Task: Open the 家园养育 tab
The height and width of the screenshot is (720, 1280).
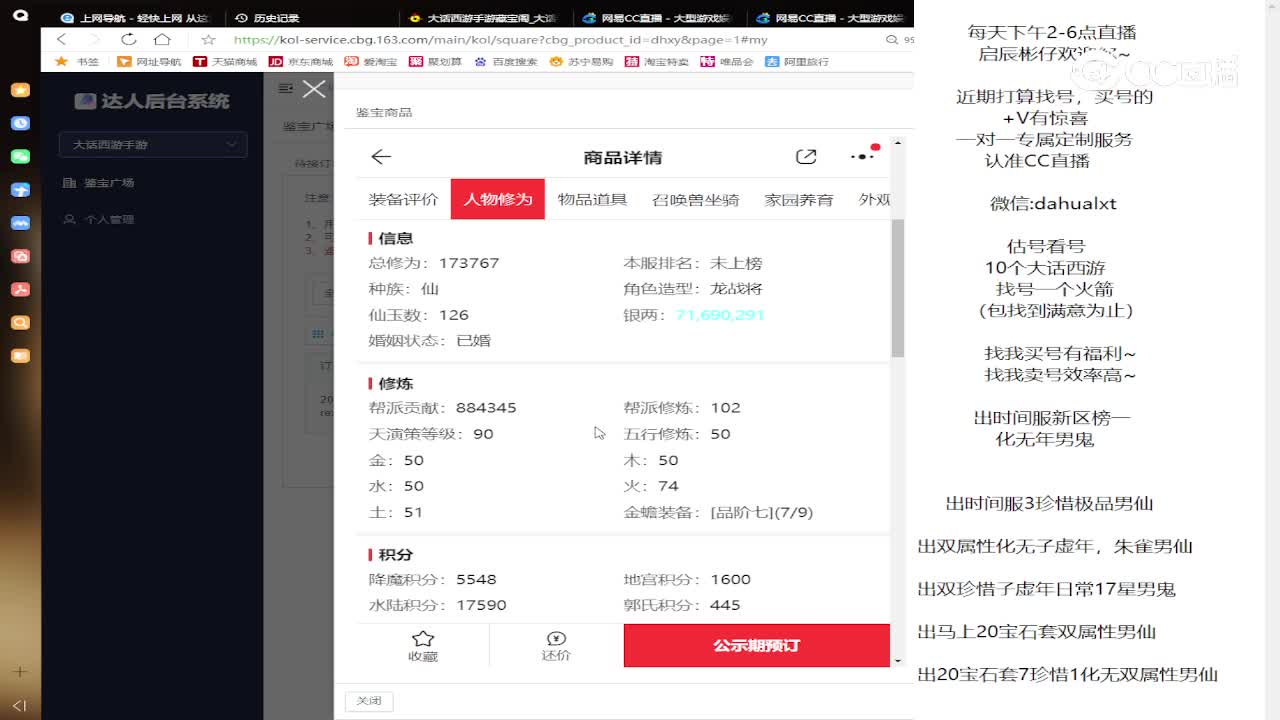Action: click(x=799, y=199)
